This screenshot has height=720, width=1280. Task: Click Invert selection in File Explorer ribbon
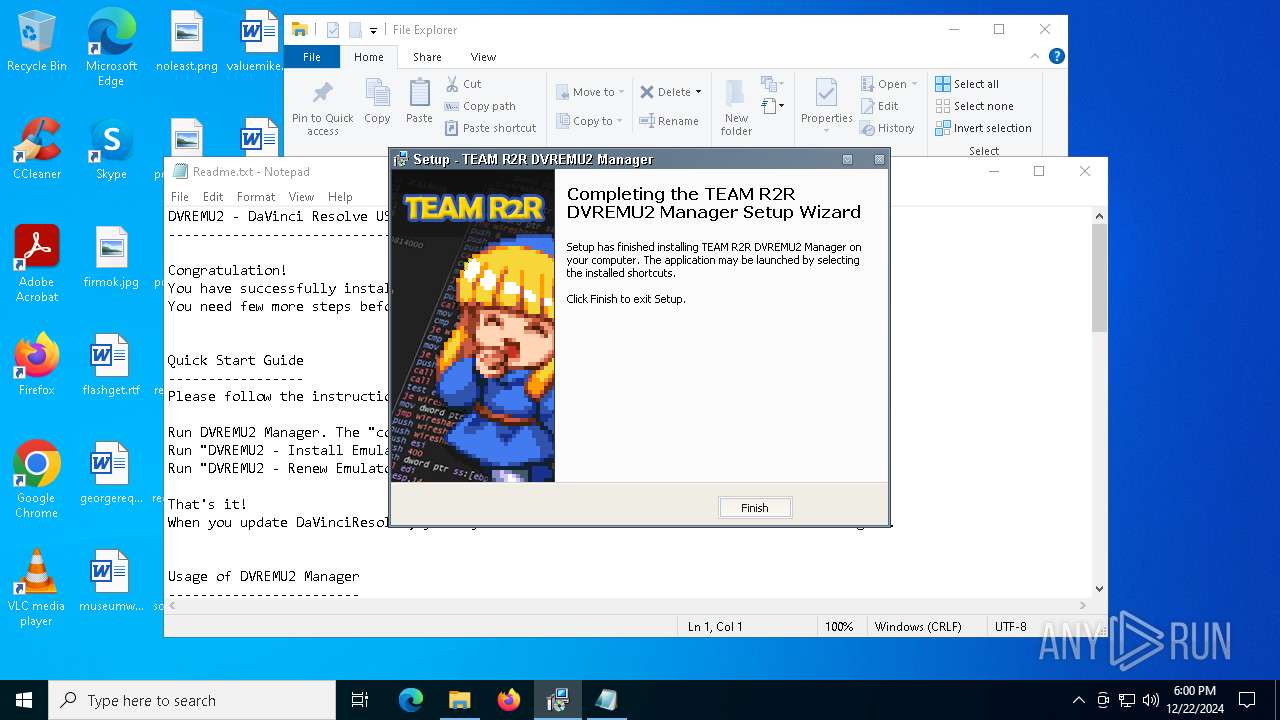pyautogui.click(x=984, y=128)
